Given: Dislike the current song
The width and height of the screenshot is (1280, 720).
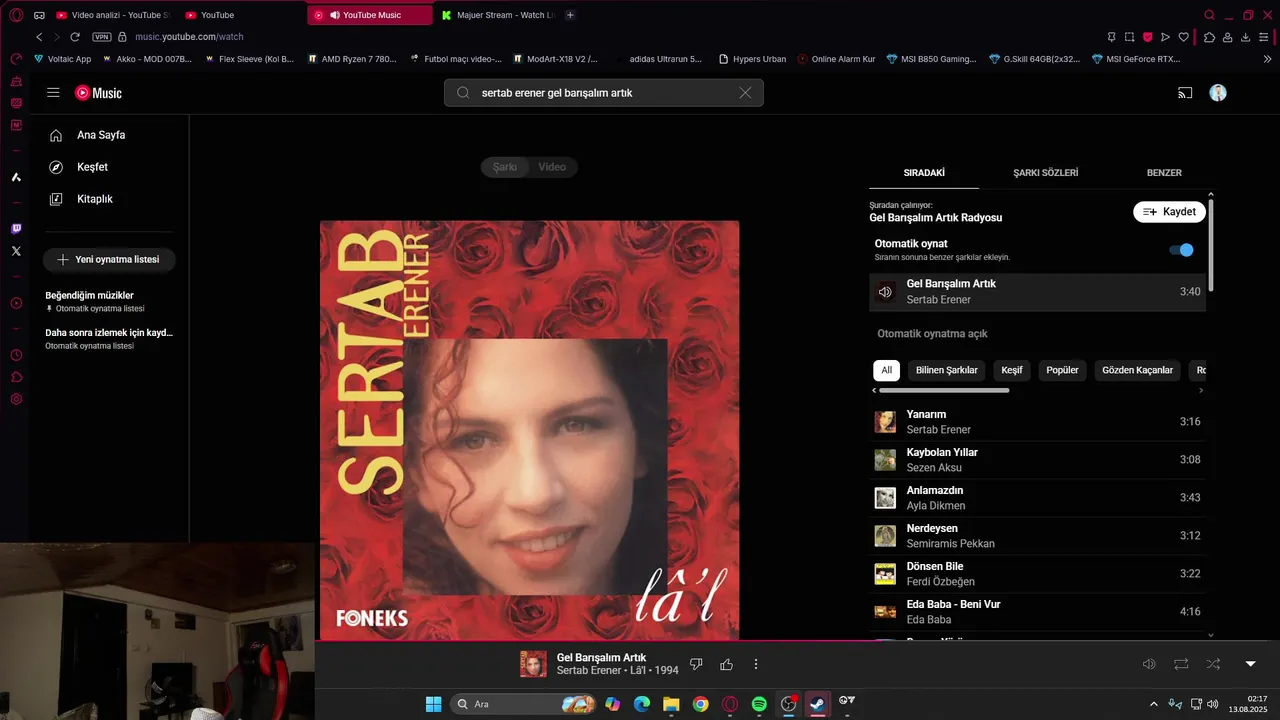Looking at the screenshot, I should 697,664.
